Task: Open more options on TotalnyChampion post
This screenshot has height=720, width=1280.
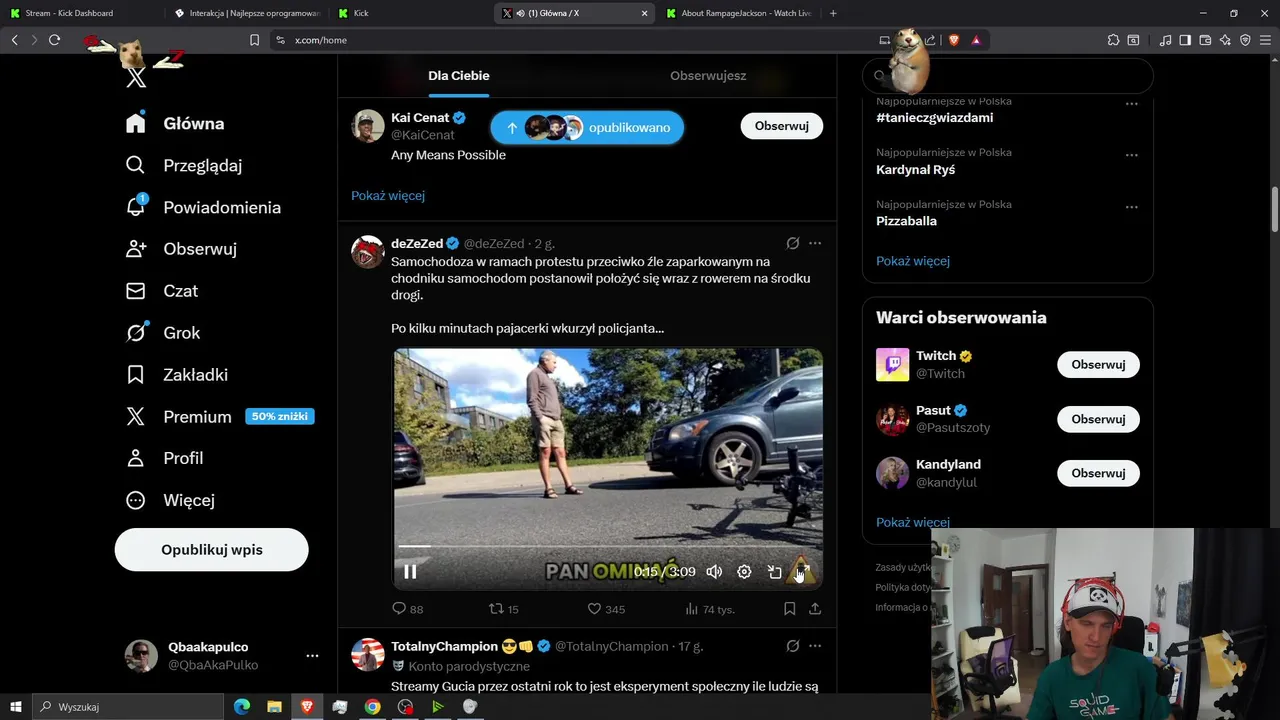Action: tap(815, 646)
